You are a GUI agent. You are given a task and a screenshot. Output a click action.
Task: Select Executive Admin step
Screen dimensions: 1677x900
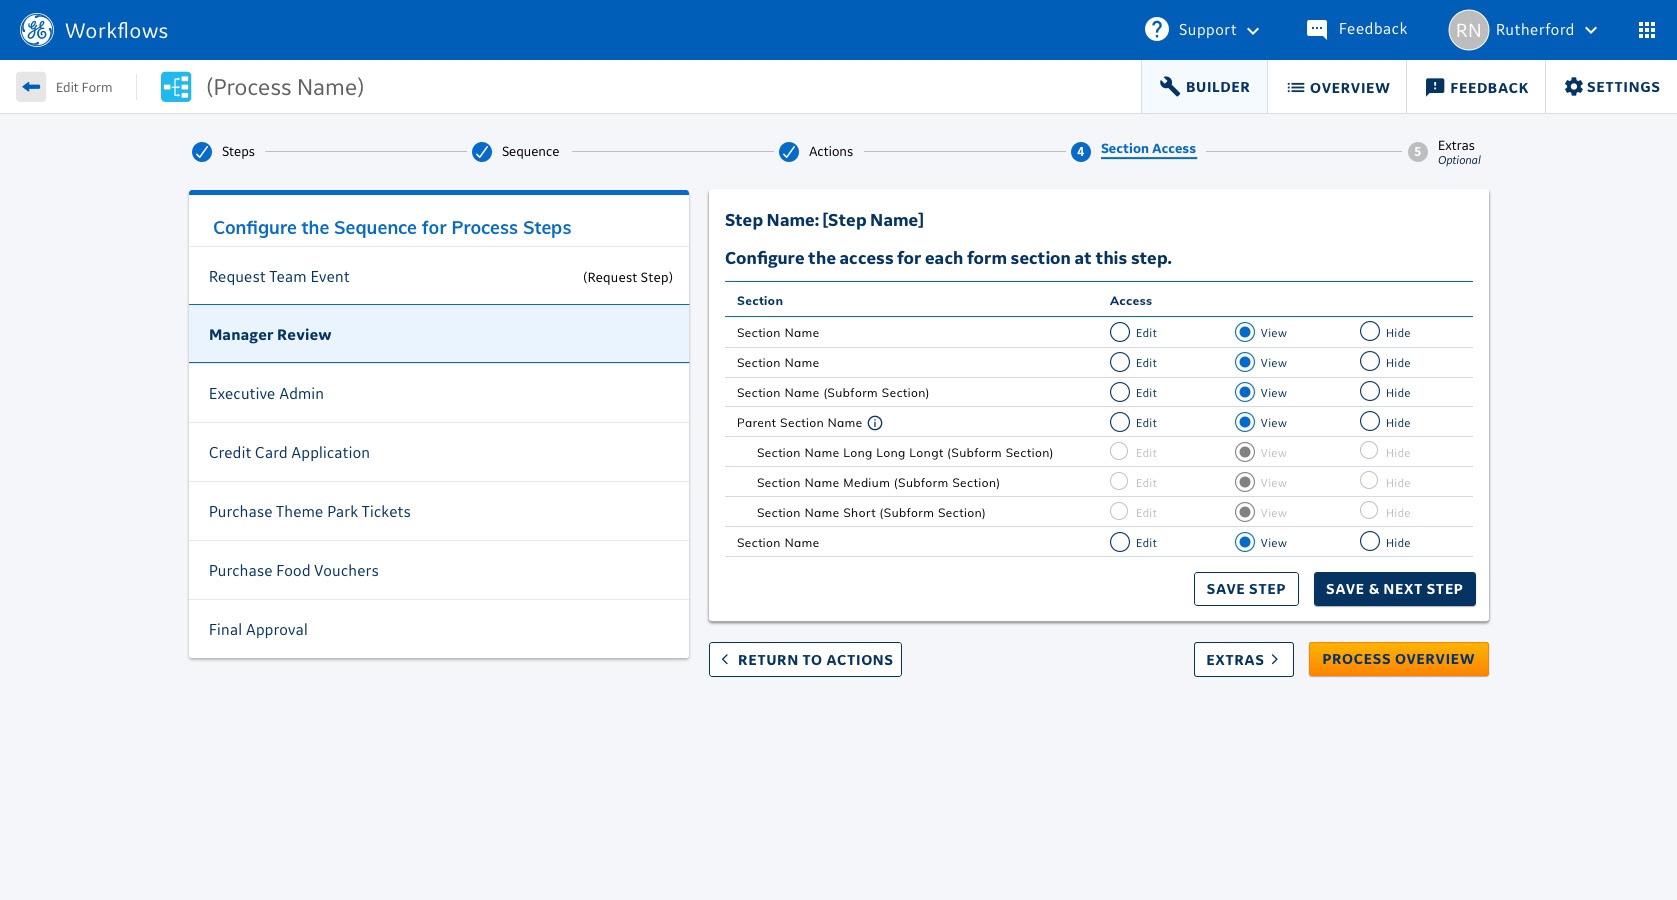tap(439, 394)
